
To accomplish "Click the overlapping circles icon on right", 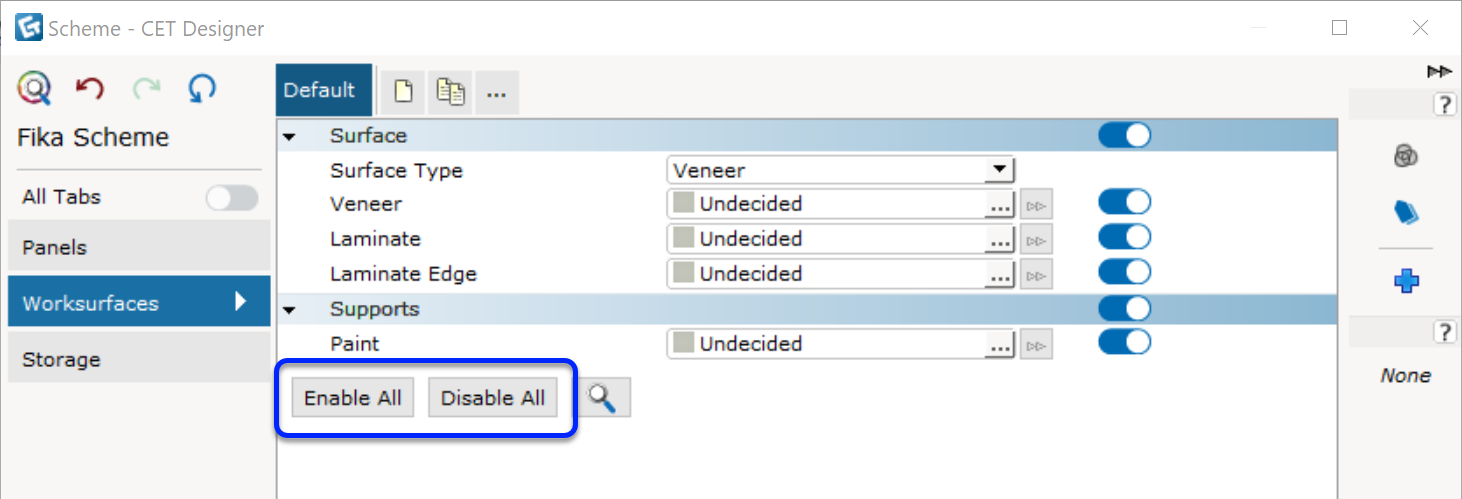I will pos(1405,155).
